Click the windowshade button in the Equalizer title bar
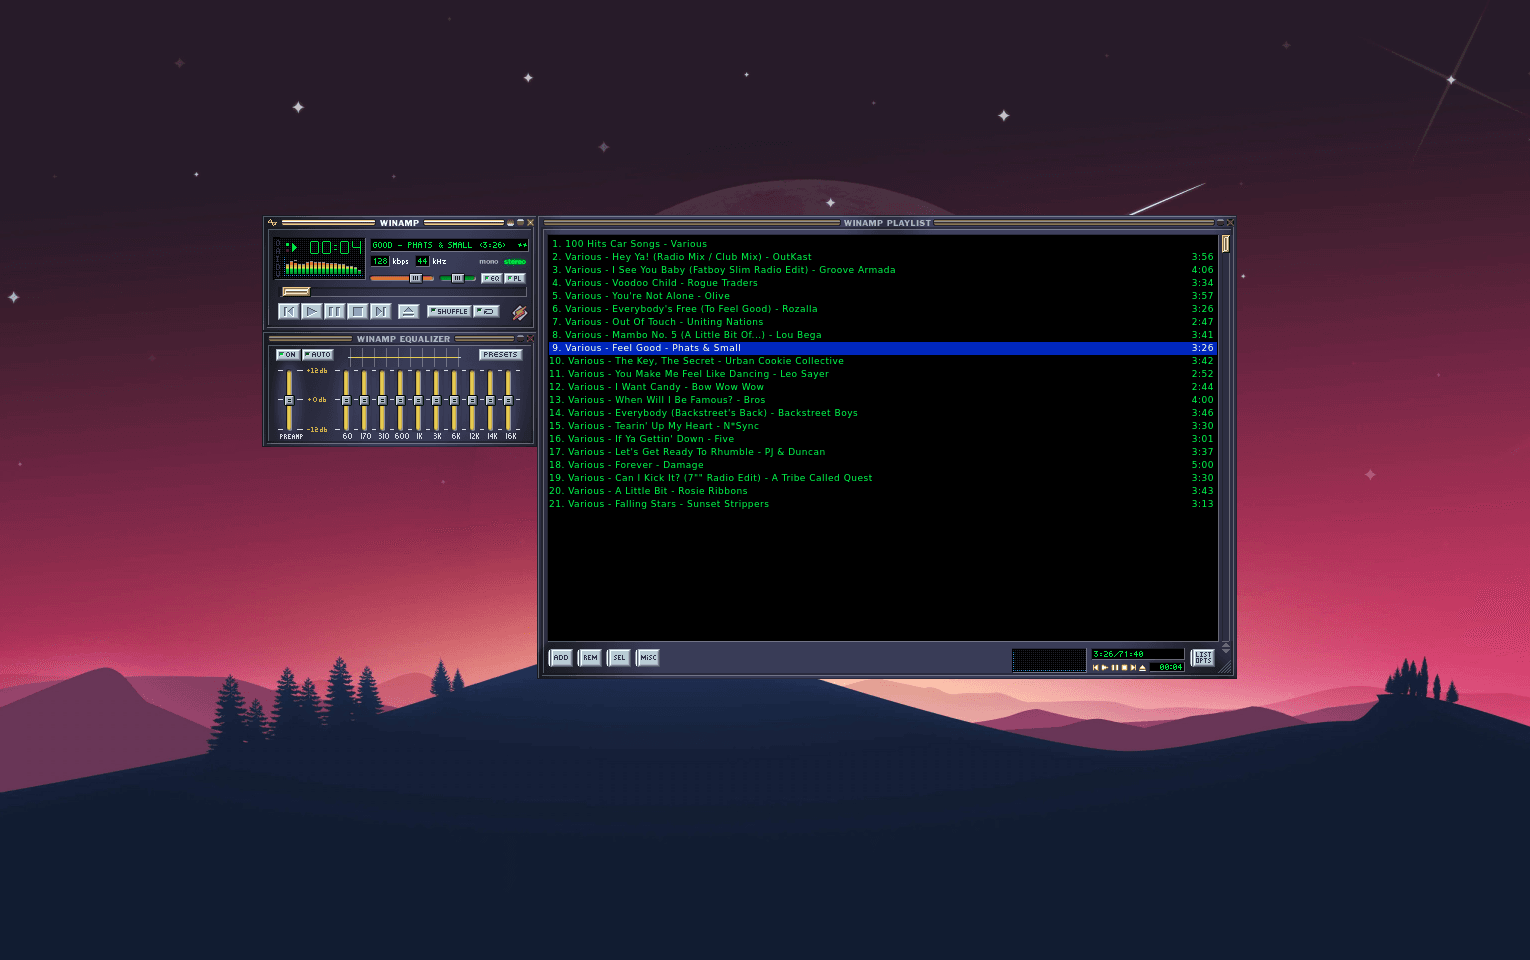Viewport: 1530px width, 960px height. [520, 338]
